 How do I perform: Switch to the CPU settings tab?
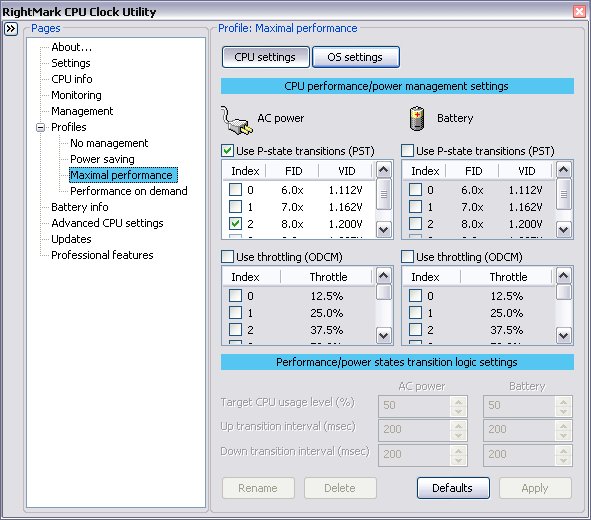[x=266, y=57]
